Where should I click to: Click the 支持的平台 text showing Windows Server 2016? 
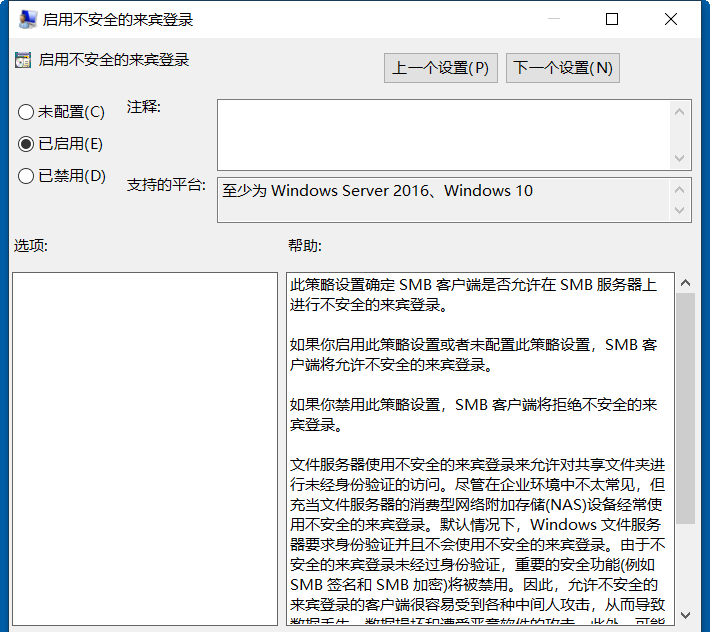(x=378, y=191)
